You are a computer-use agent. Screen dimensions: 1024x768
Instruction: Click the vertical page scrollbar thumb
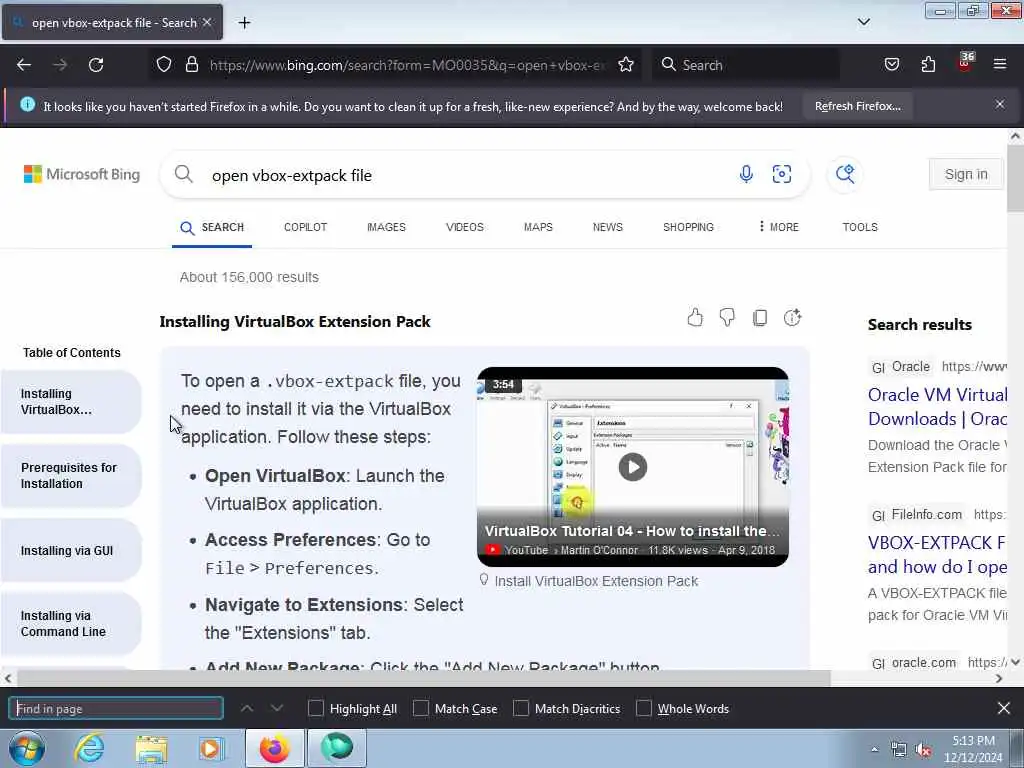(x=1015, y=178)
